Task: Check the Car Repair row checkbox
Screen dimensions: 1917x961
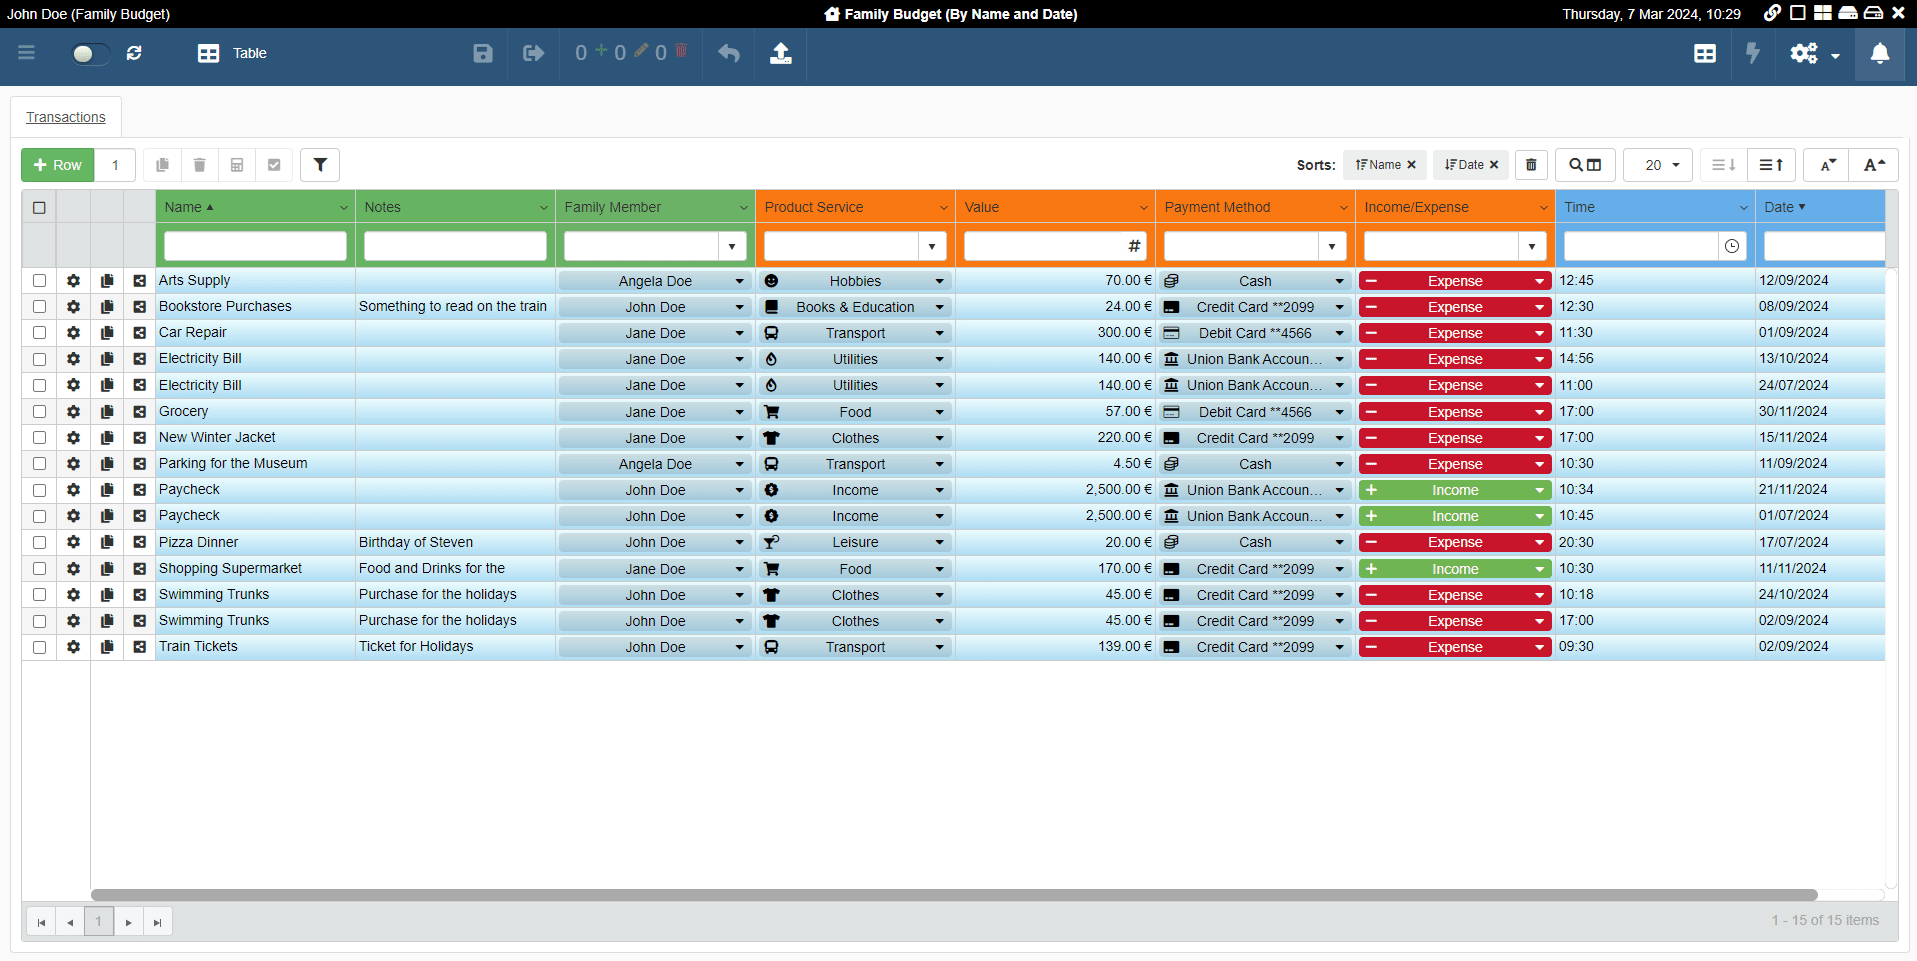Action: tap(39, 333)
